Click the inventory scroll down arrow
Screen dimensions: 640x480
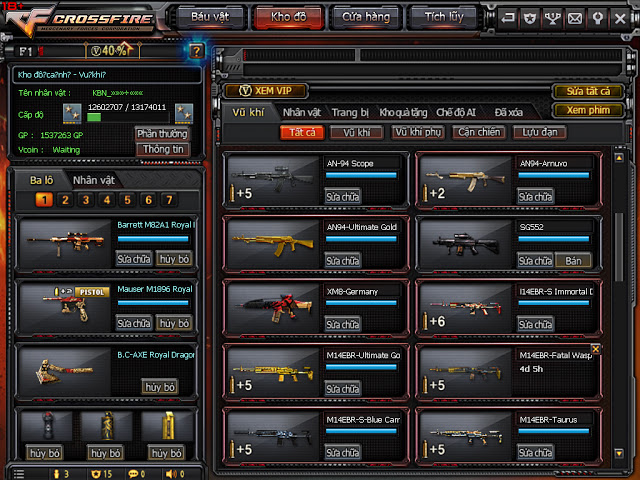(x=619, y=453)
